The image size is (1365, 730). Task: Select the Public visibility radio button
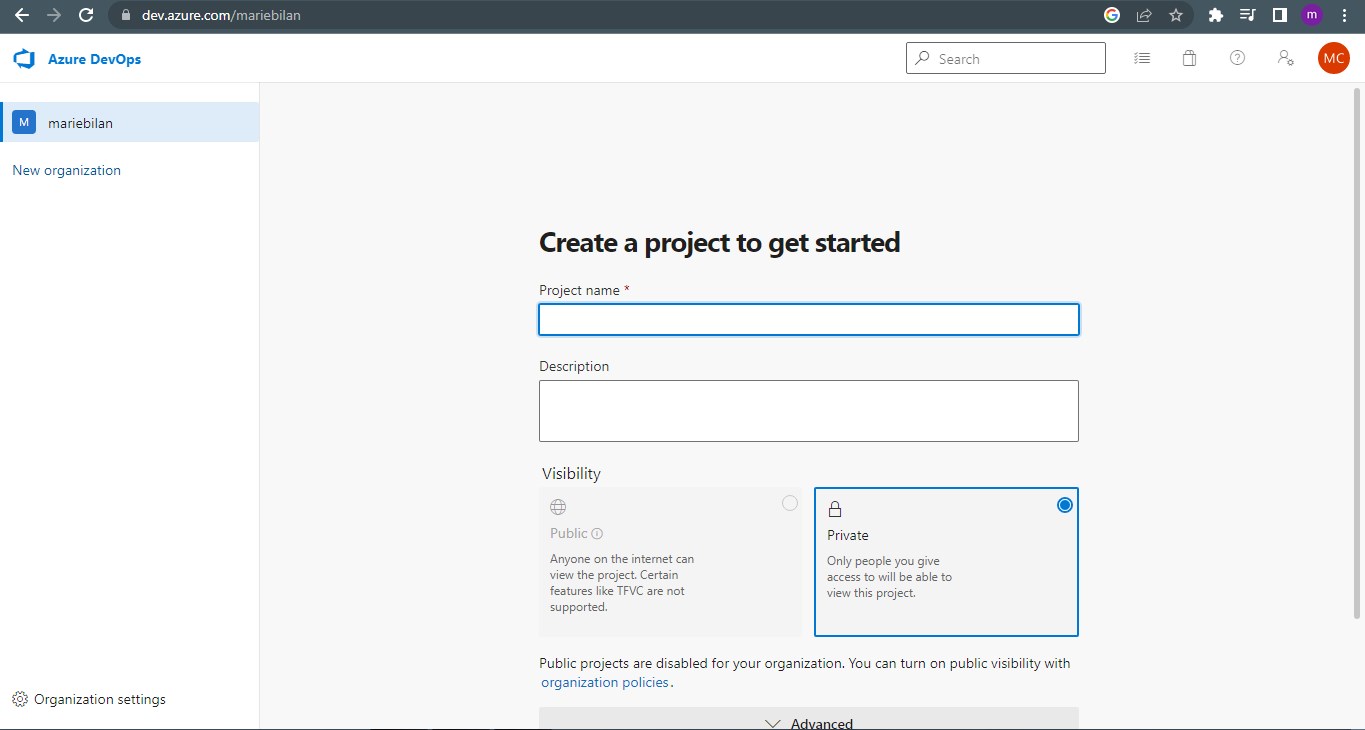pyautogui.click(x=790, y=503)
